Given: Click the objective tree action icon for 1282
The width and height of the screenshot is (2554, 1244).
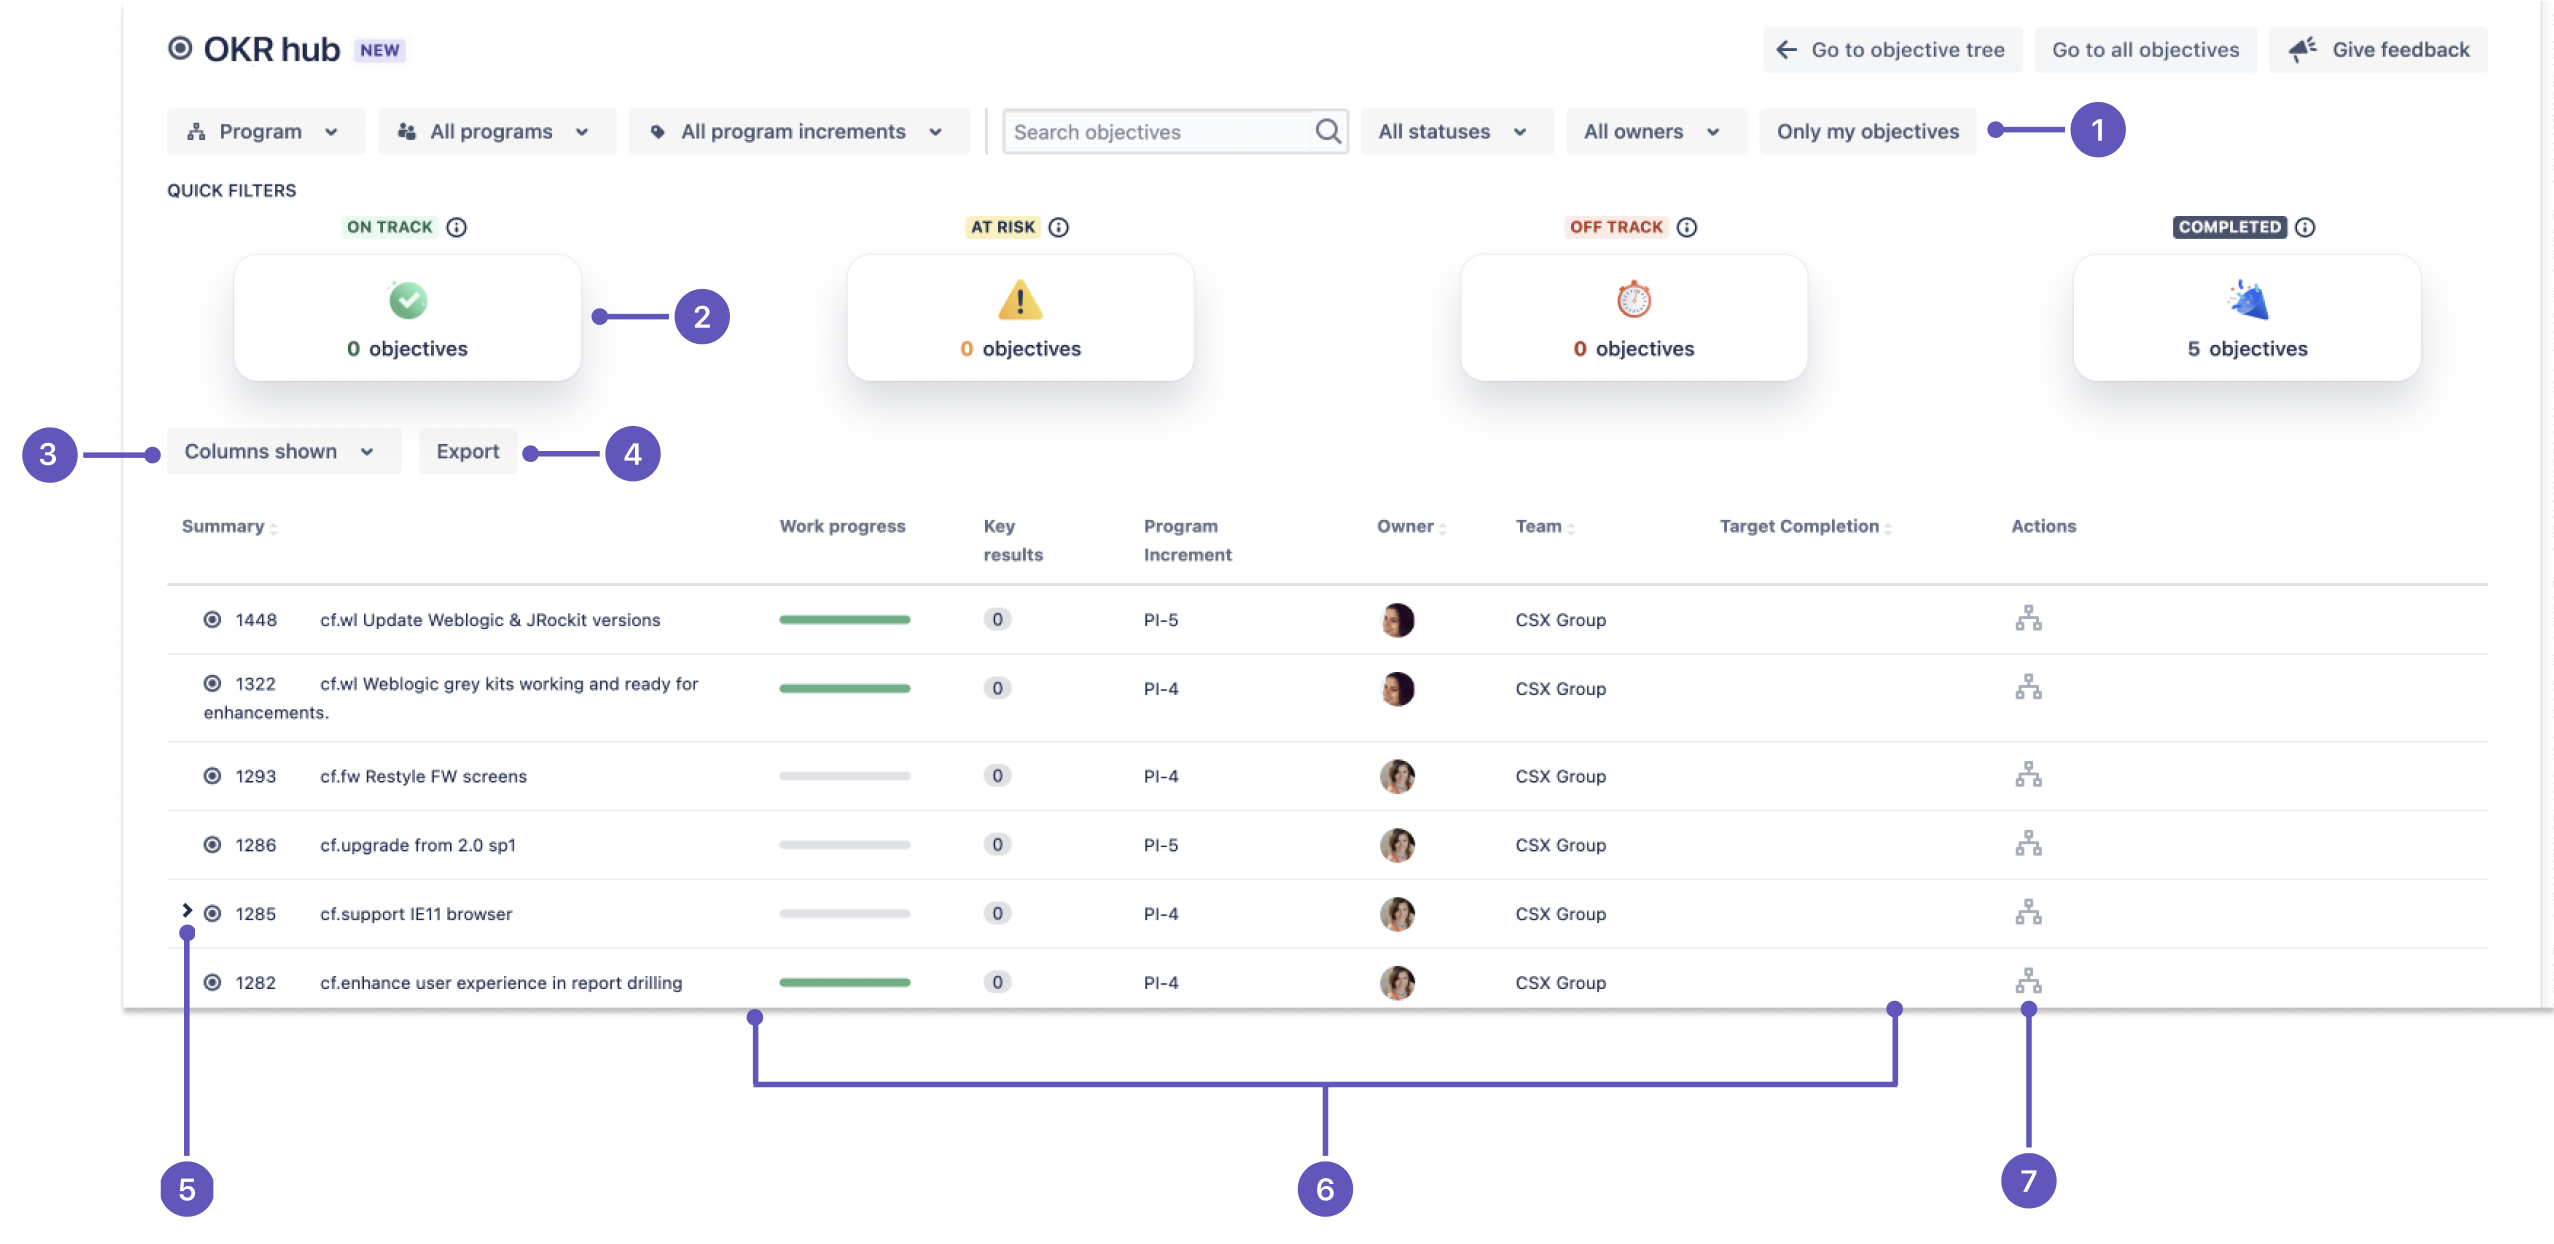Looking at the screenshot, I should [2028, 981].
